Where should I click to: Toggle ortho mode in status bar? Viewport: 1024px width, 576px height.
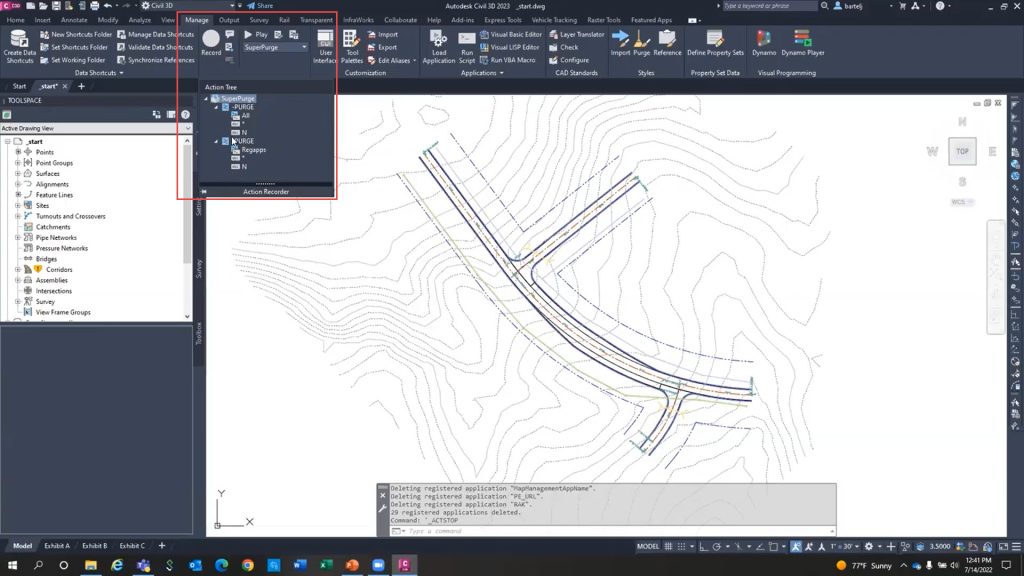703,547
